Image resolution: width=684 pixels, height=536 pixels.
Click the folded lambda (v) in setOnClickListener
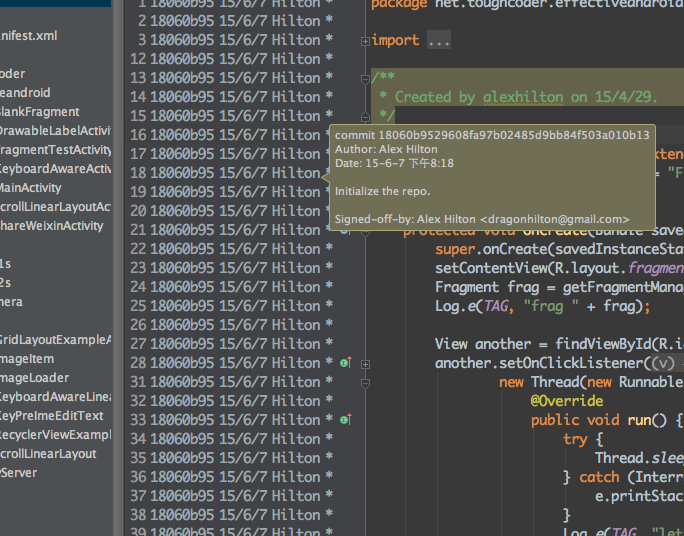click(662, 363)
